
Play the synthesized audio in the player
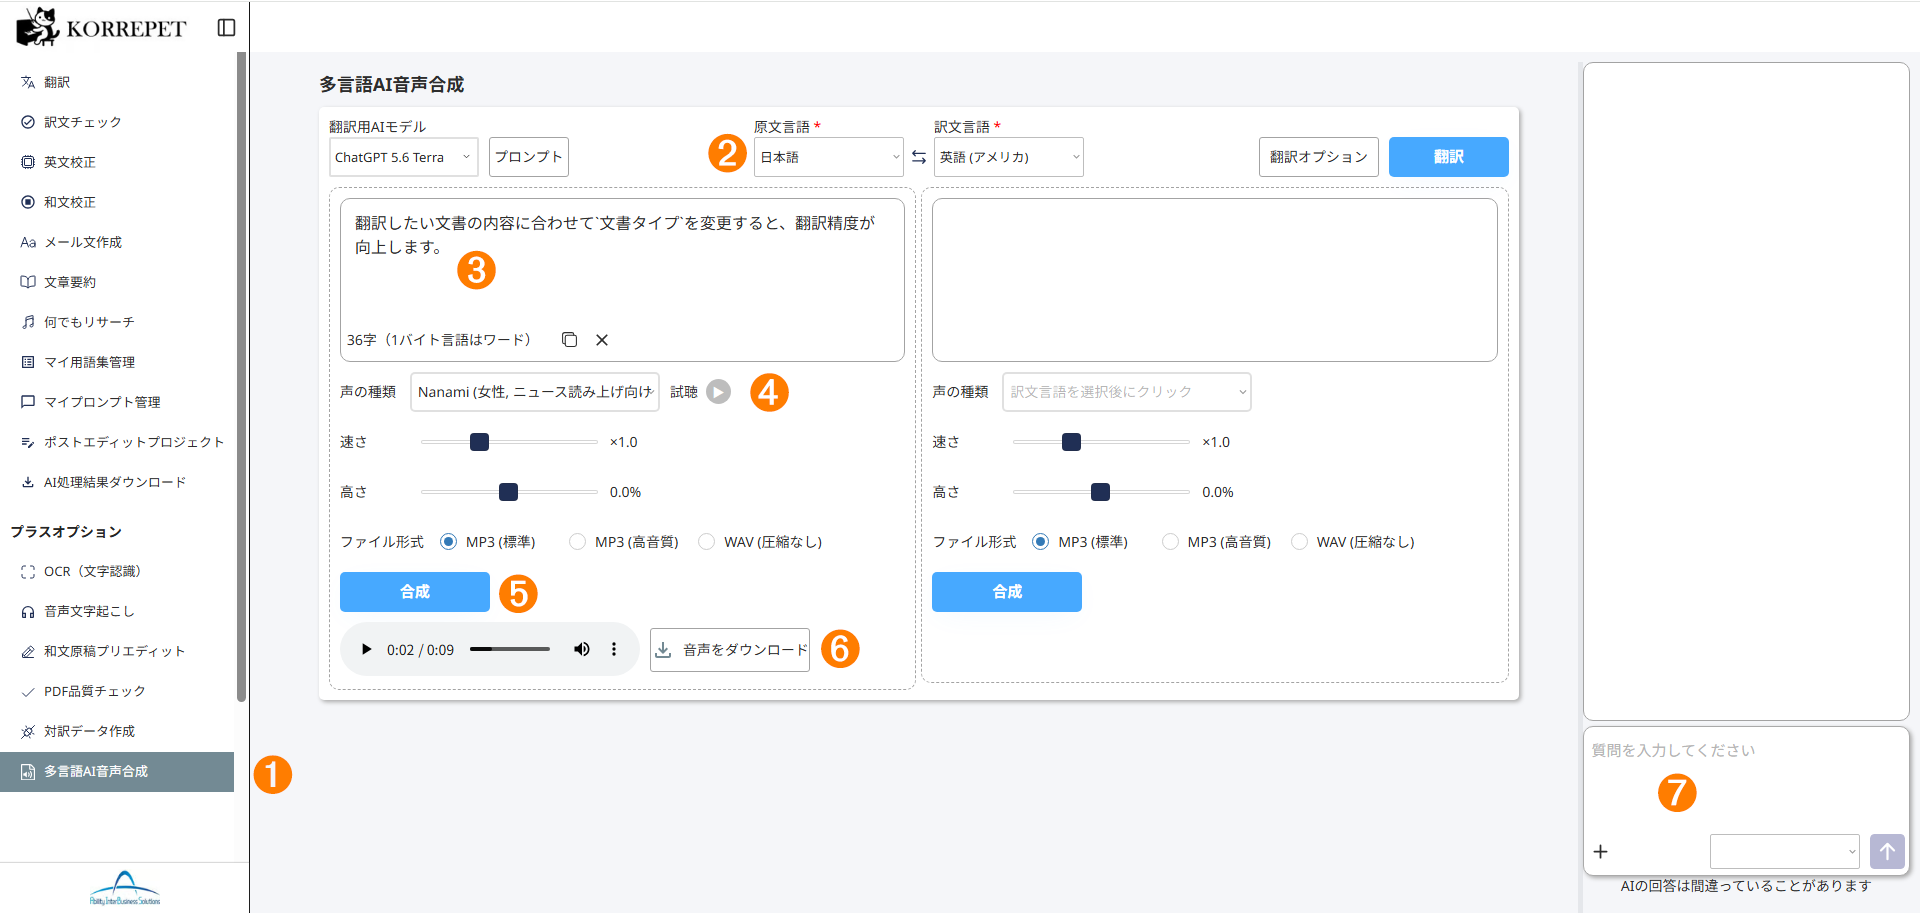tap(366, 650)
